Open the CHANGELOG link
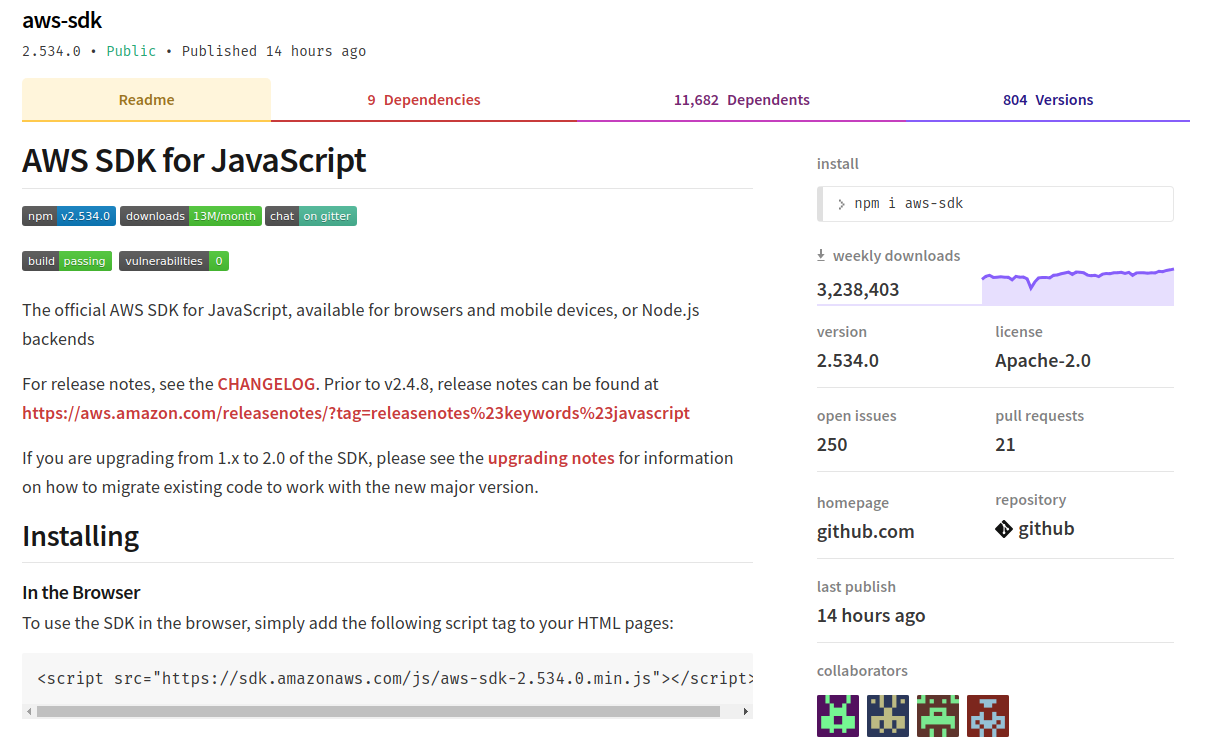This screenshot has height=747, width=1206. click(x=267, y=384)
